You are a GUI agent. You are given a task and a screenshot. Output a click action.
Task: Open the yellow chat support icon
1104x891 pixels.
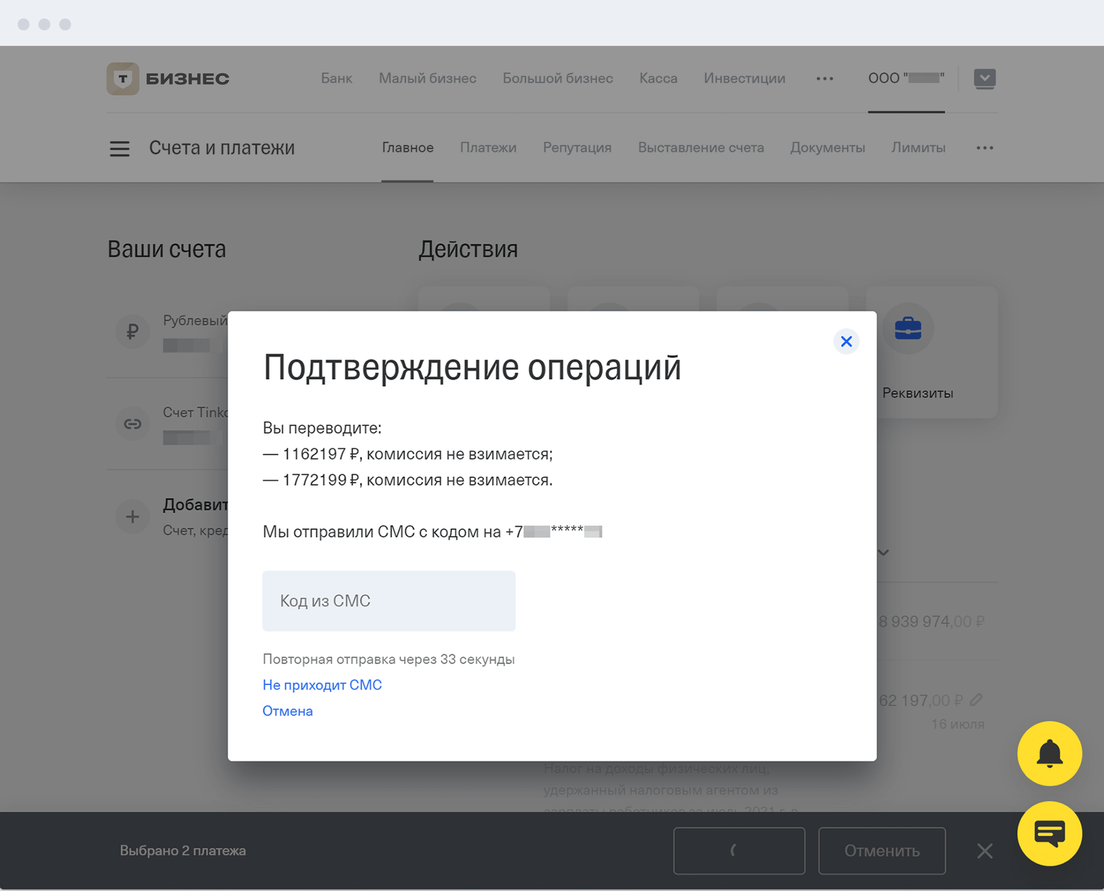(1049, 833)
